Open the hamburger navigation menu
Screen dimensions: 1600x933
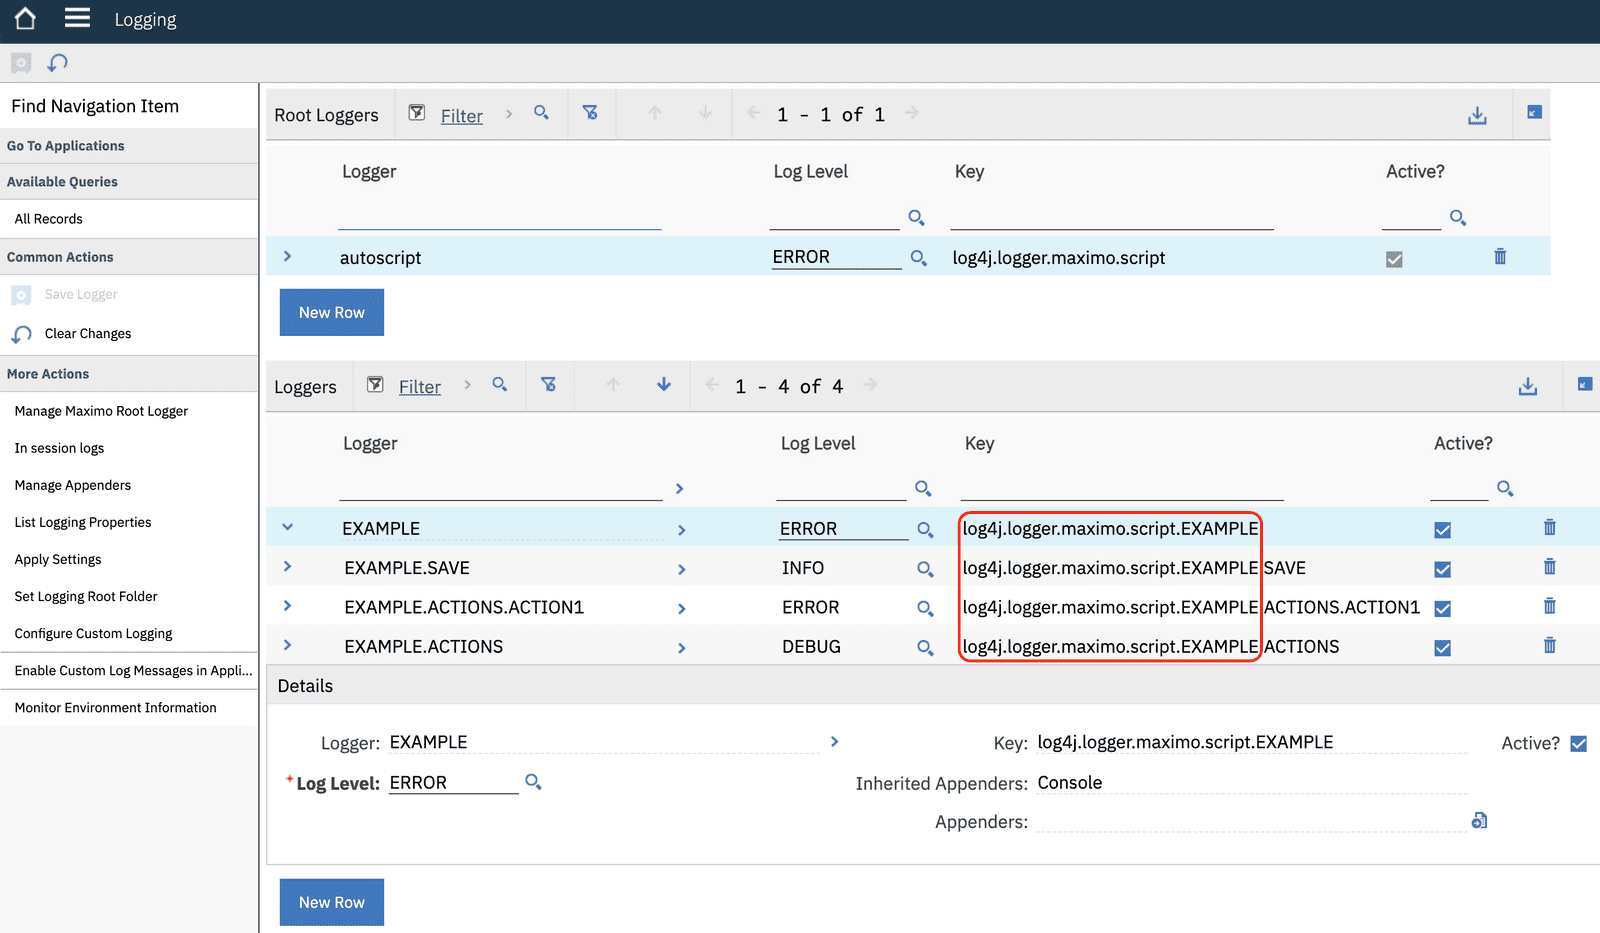(x=77, y=18)
